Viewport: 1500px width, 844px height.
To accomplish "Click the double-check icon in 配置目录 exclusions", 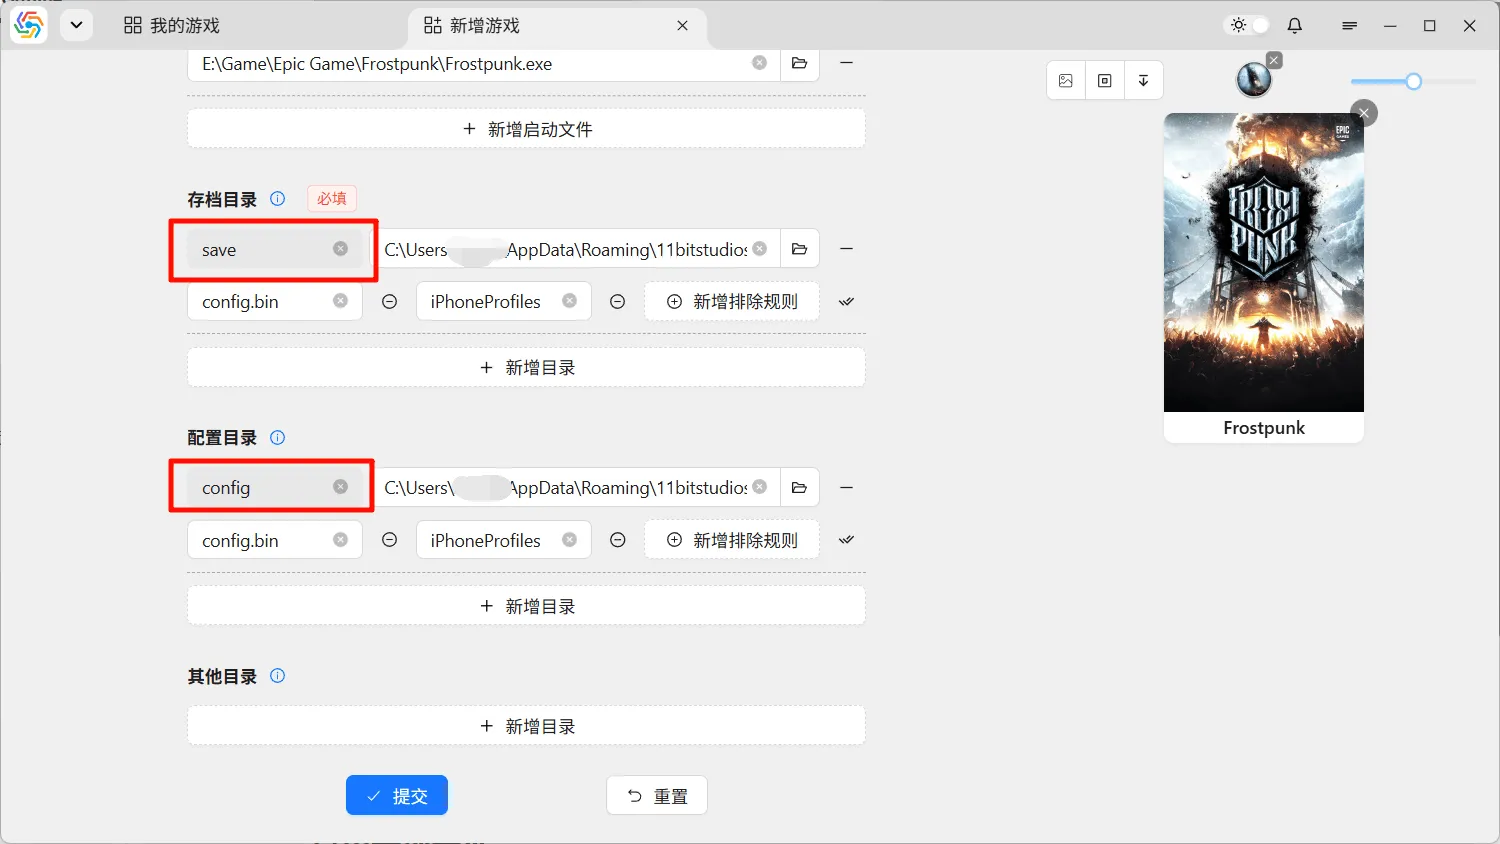I will 847,540.
